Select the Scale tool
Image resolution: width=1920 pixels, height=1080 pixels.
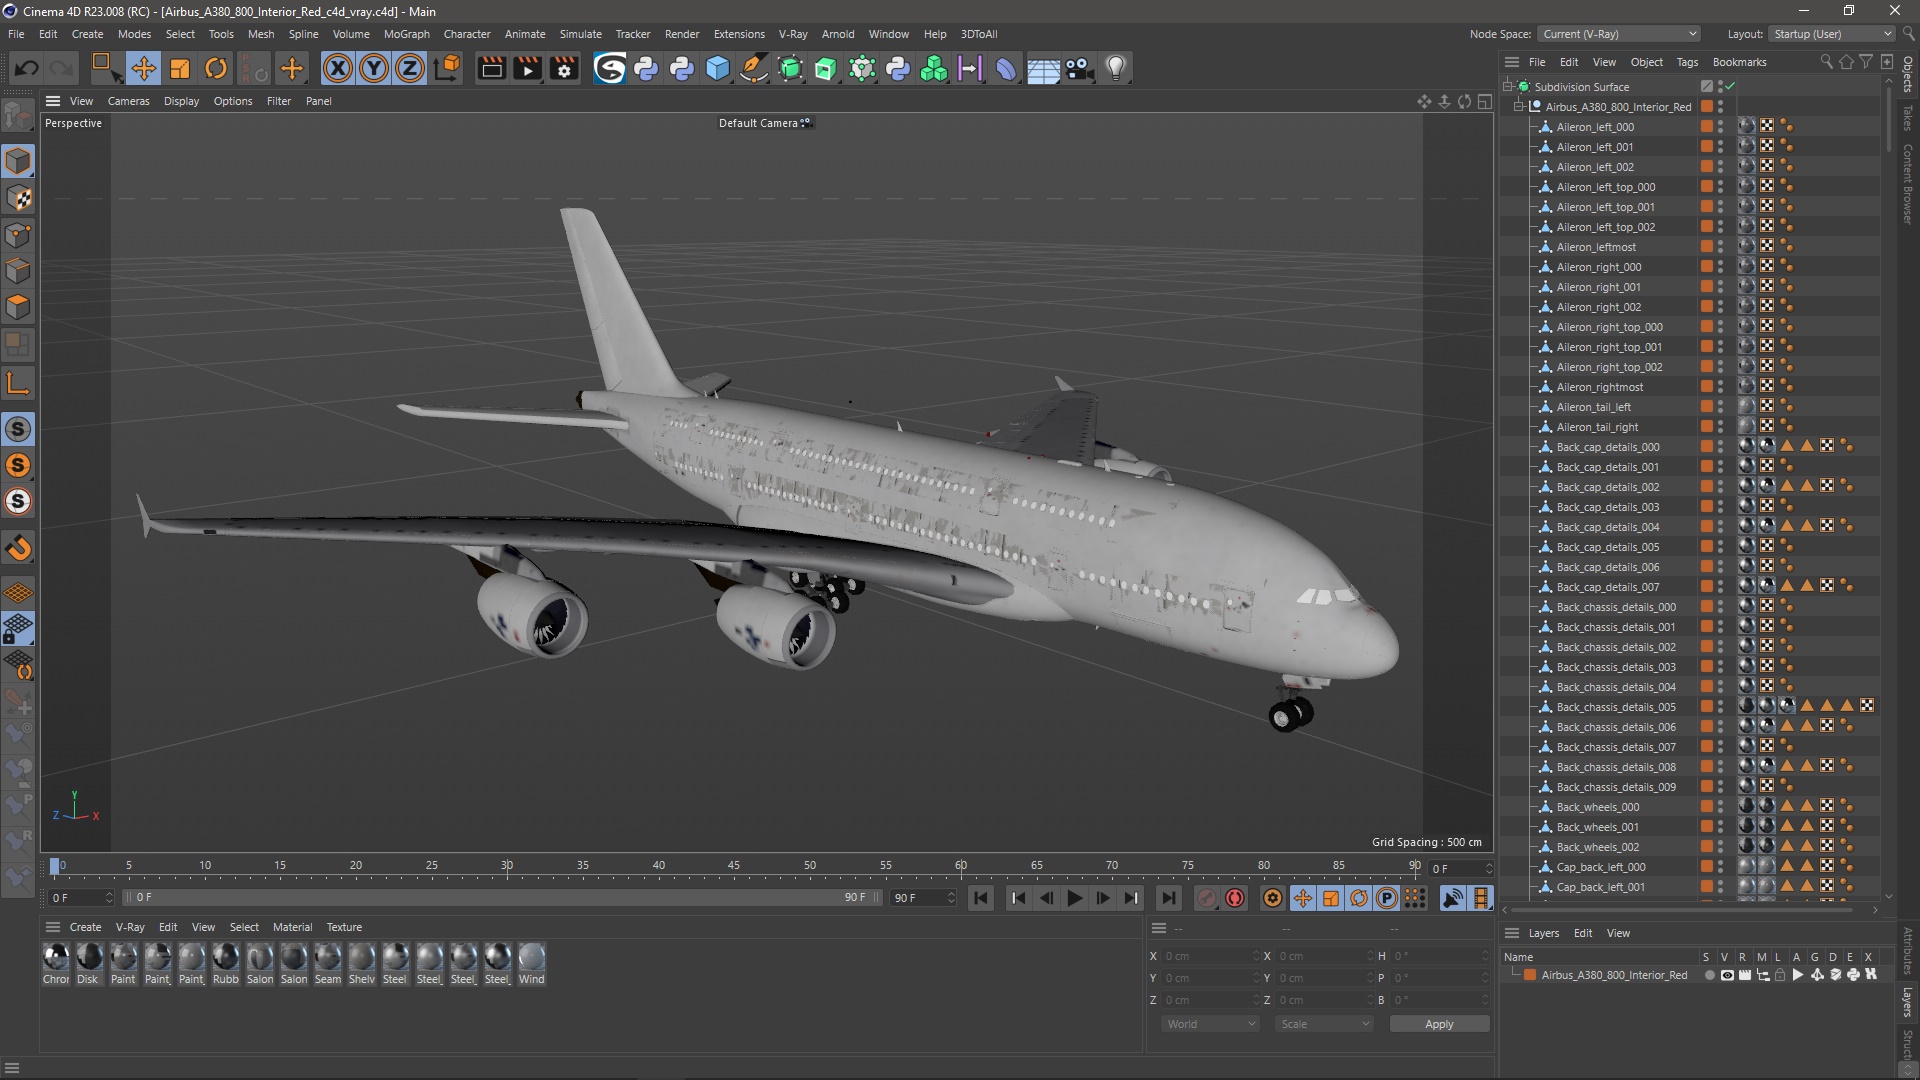180,68
